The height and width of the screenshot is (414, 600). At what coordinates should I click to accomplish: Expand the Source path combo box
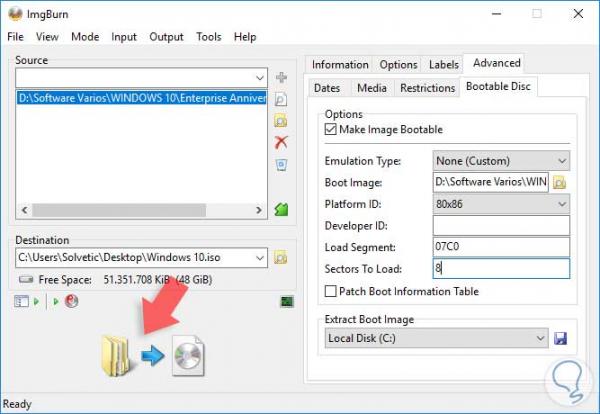click(x=260, y=78)
